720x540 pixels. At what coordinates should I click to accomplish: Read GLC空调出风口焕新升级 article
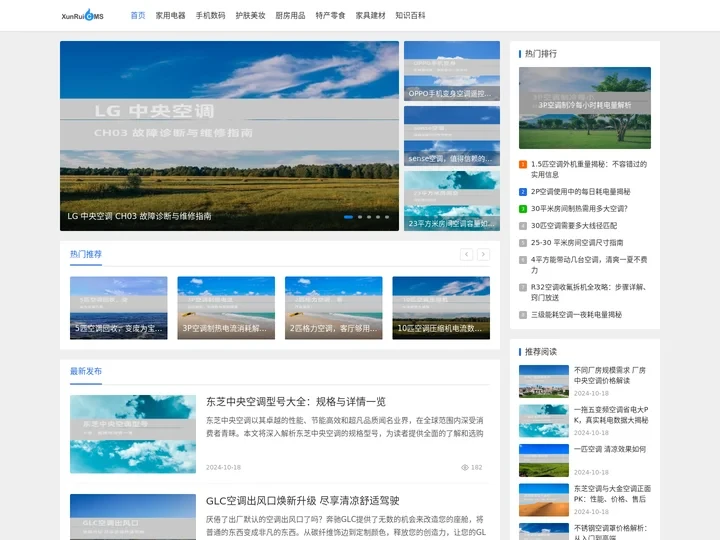point(302,500)
